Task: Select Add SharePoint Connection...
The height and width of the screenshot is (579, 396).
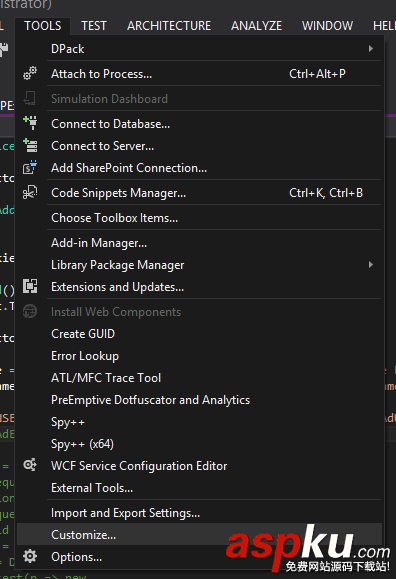Action: point(199,168)
